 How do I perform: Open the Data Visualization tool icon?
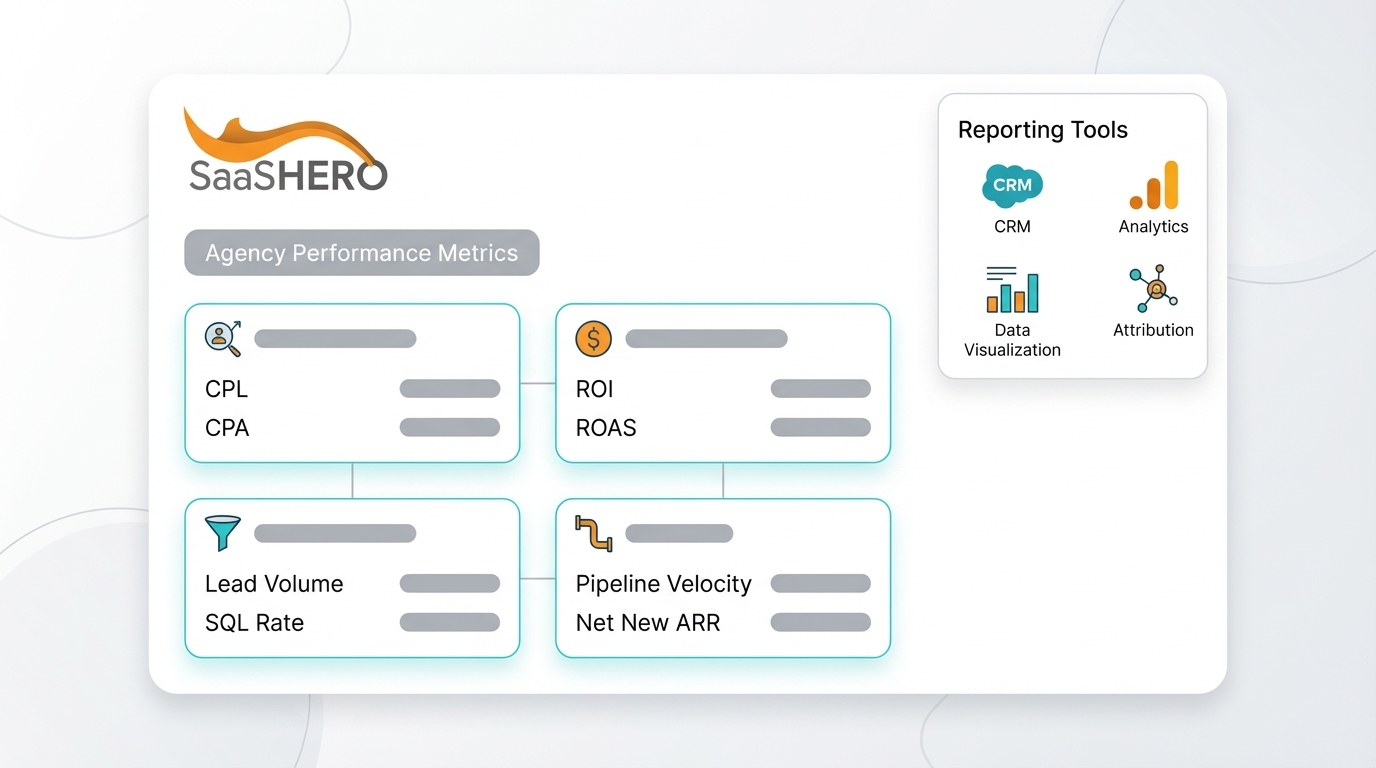pyautogui.click(x=1012, y=291)
